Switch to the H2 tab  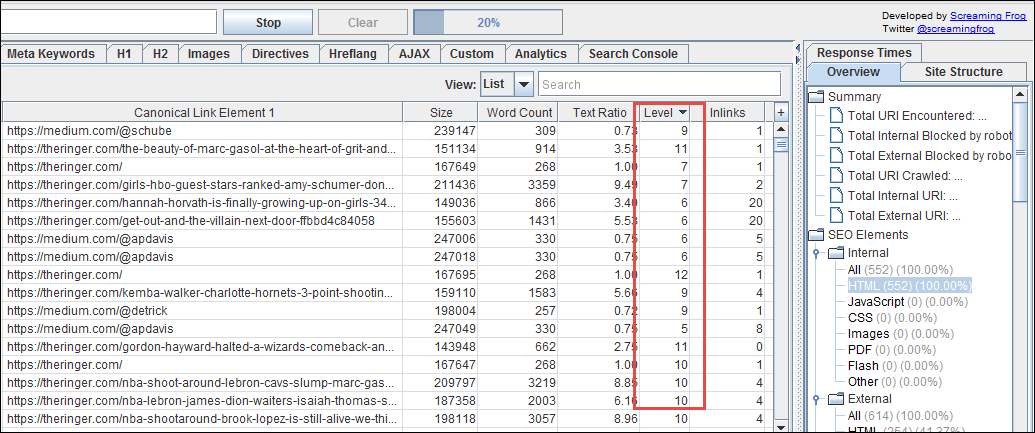click(x=160, y=54)
